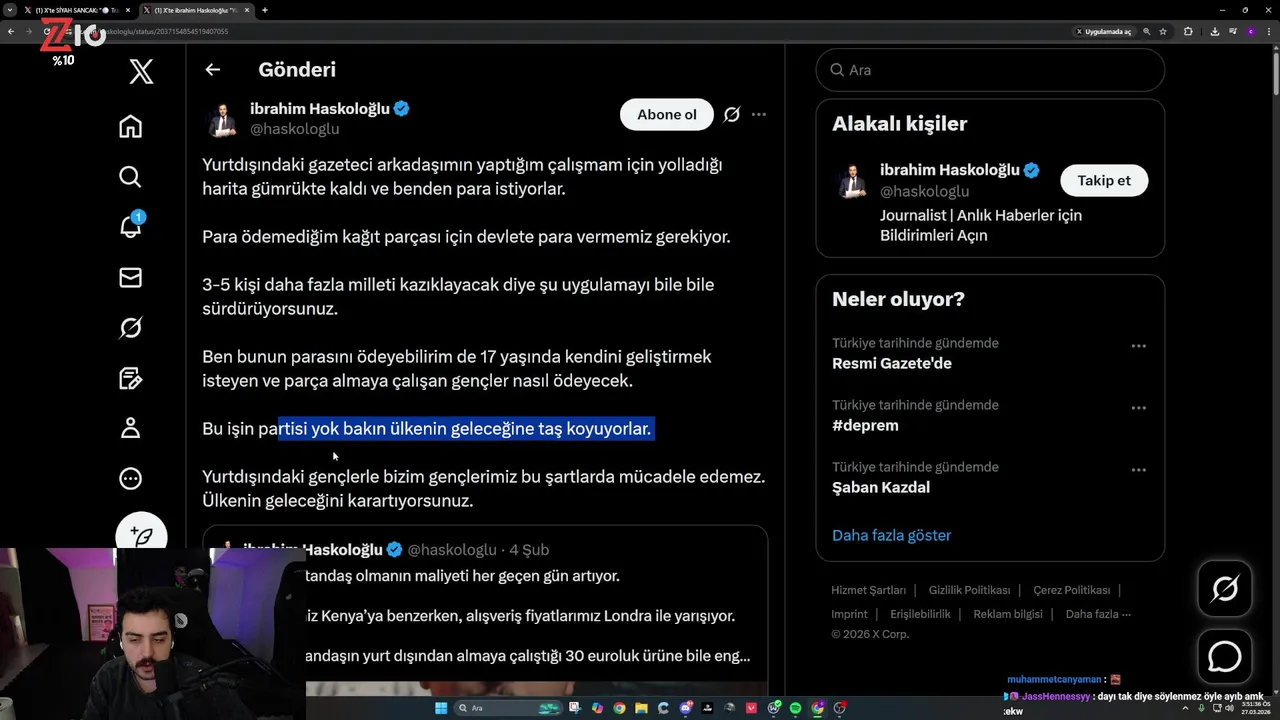
Task: Open browser downloads icon
Action: (1215, 32)
